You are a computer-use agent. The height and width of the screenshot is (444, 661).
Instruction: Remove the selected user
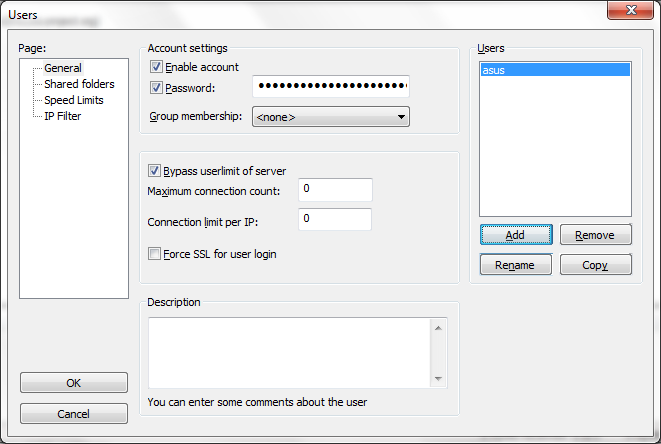tap(595, 235)
